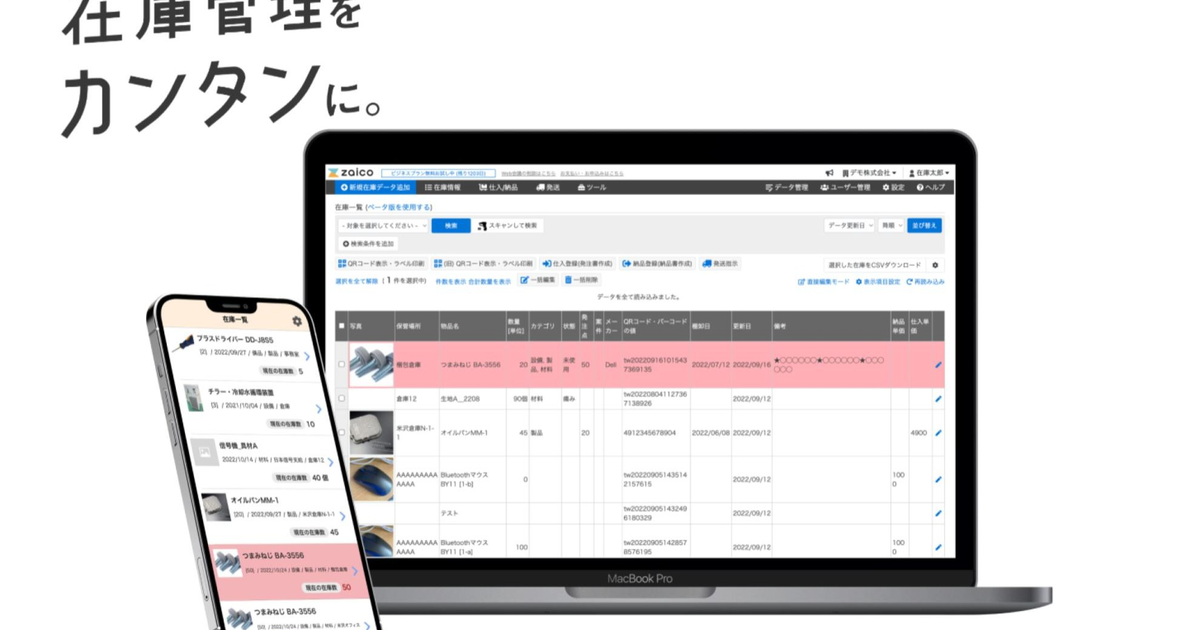
Task: Click the QRコード表示・ラベル印刷 icon
Action: coord(343,263)
